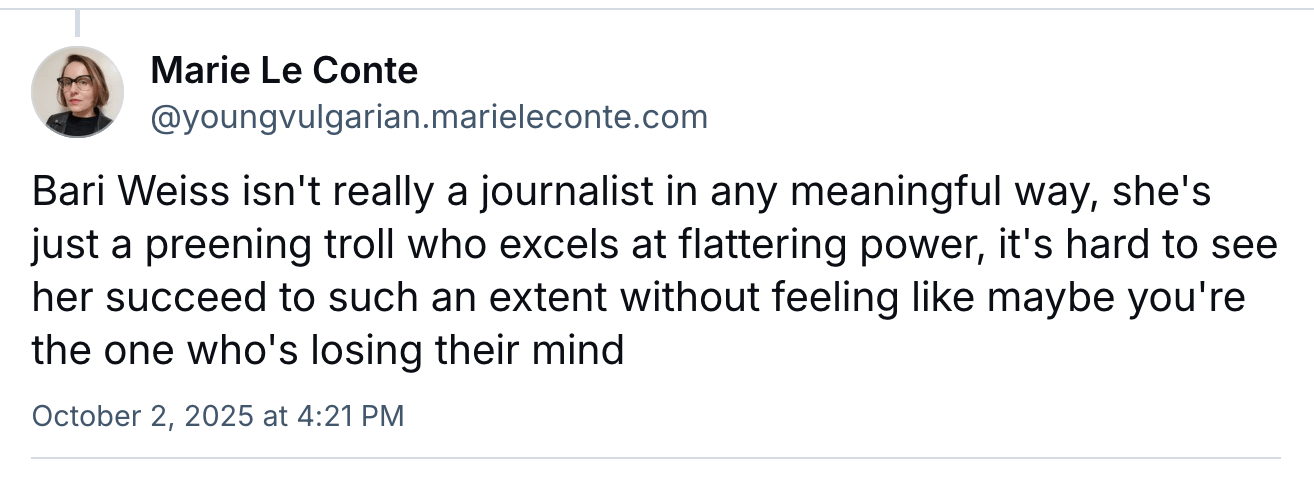Click the display name Marie Le Conte

pyautogui.click(x=284, y=71)
